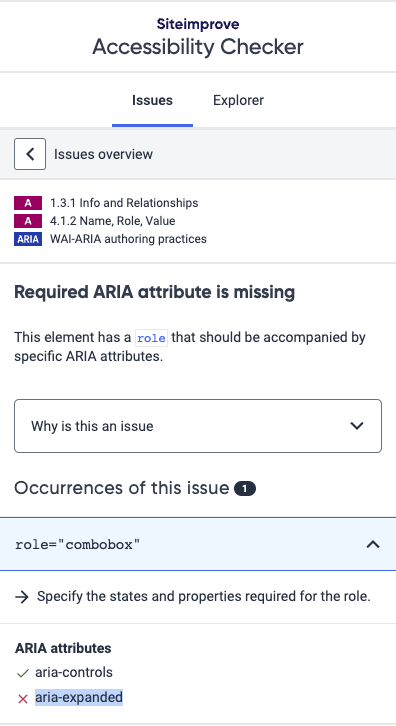Open 1.3.1 Info and Relationships criterion
This screenshot has height=726, width=396.
point(124,203)
